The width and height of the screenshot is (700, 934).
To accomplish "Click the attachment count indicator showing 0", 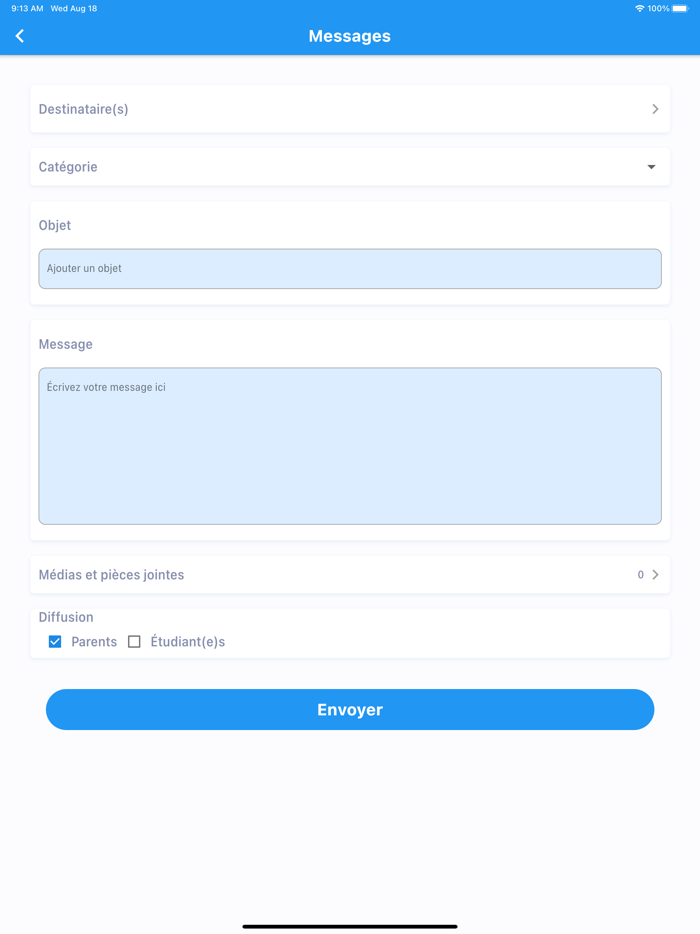I will 639,575.
